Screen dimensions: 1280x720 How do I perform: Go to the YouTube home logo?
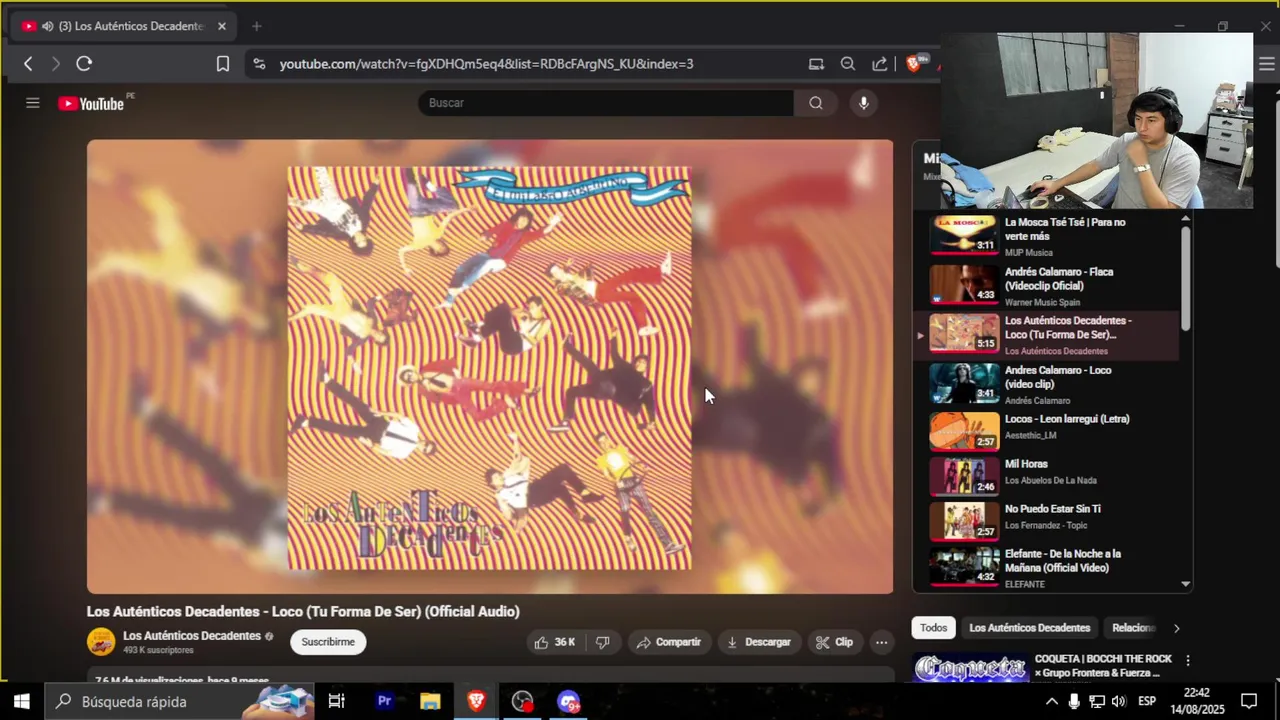pyautogui.click(x=91, y=103)
